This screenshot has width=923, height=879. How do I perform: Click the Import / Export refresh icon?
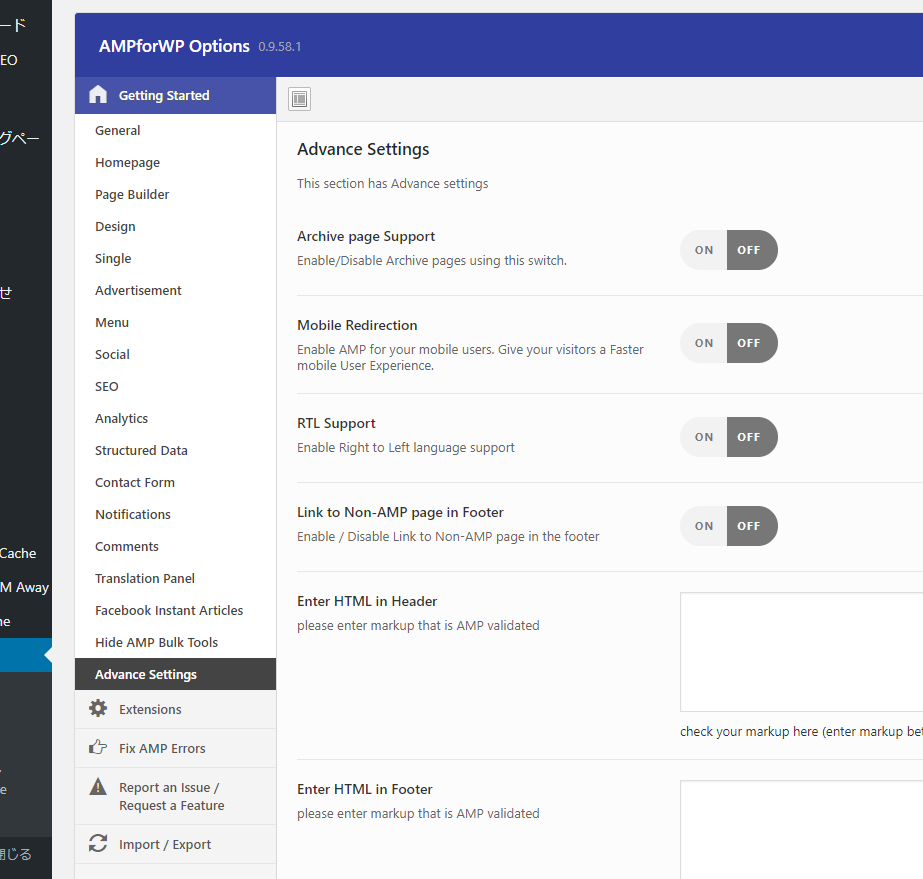[98, 843]
